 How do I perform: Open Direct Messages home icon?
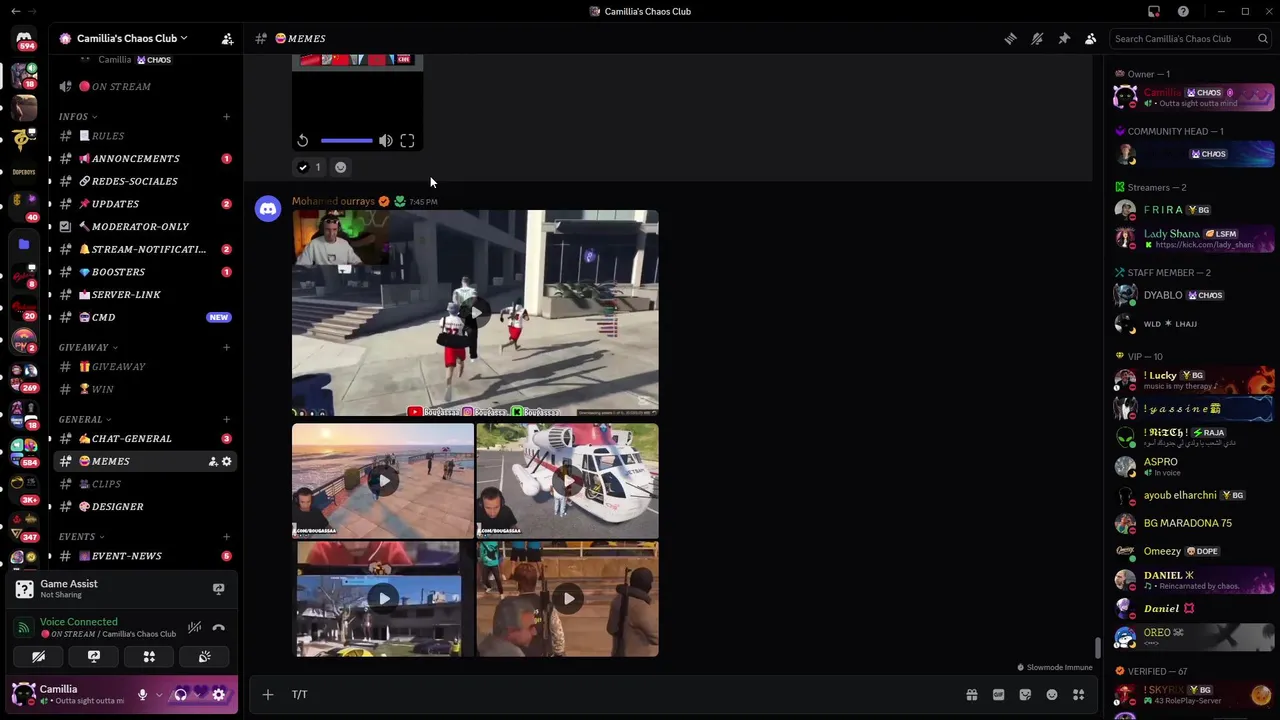pyautogui.click(x=24, y=40)
